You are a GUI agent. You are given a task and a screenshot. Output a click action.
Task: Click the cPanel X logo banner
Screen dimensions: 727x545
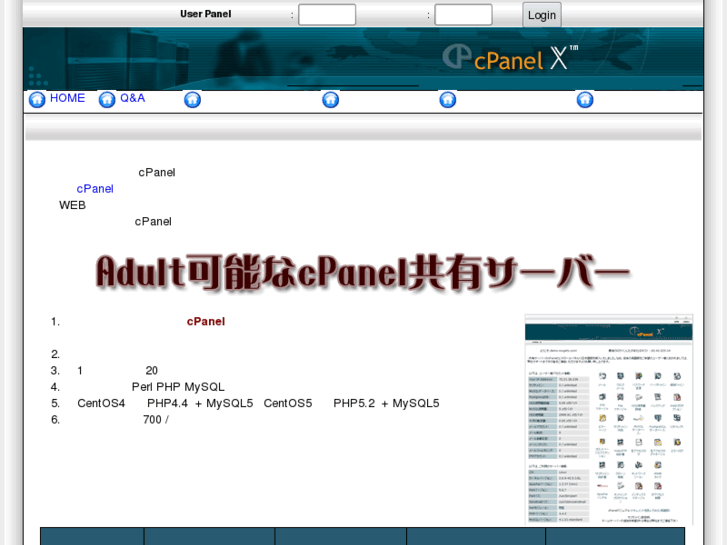click(x=363, y=58)
